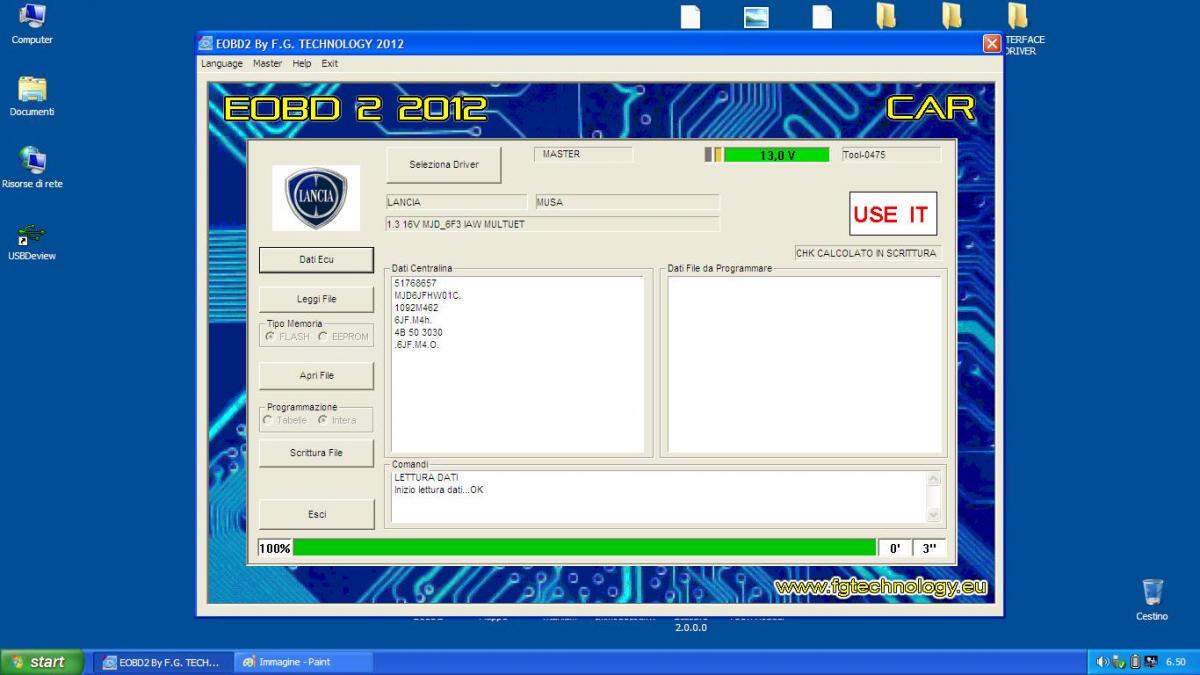Click the Lancia brand logo
Image resolution: width=1200 pixels, height=675 pixels.
tap(316, 198)
